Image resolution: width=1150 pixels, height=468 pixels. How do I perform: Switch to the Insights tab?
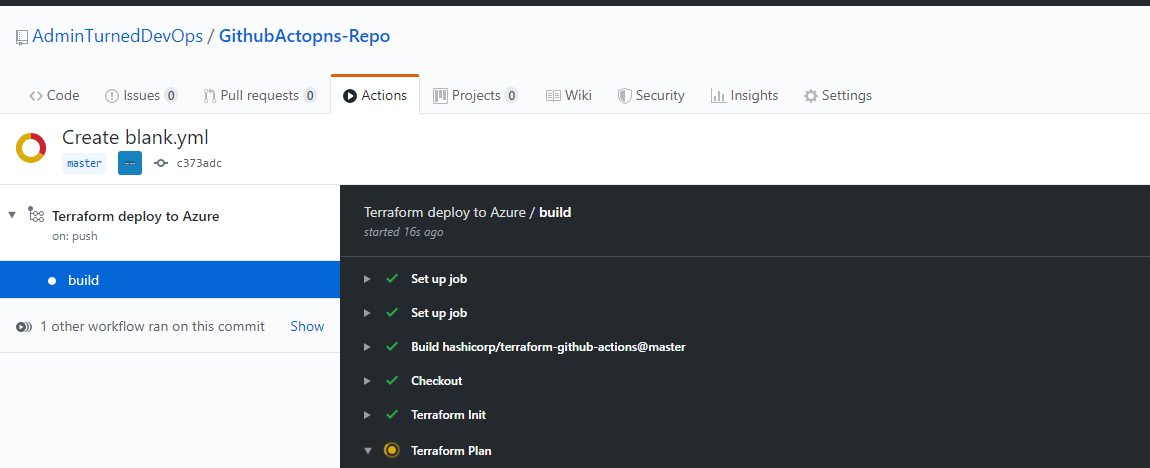coord(744,95)
